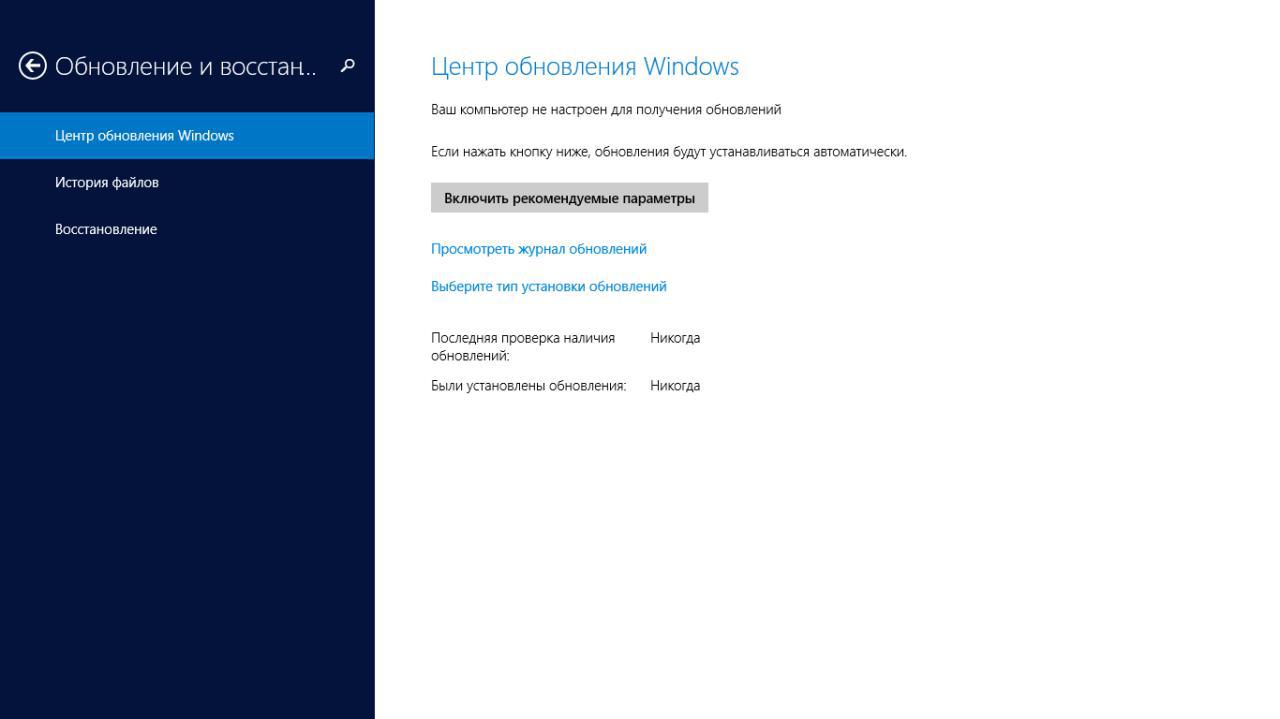The width and height of the screenshot is (1280, 719).
Task: Click the "Обновление и восстан.." panel title
Action: 185,66
